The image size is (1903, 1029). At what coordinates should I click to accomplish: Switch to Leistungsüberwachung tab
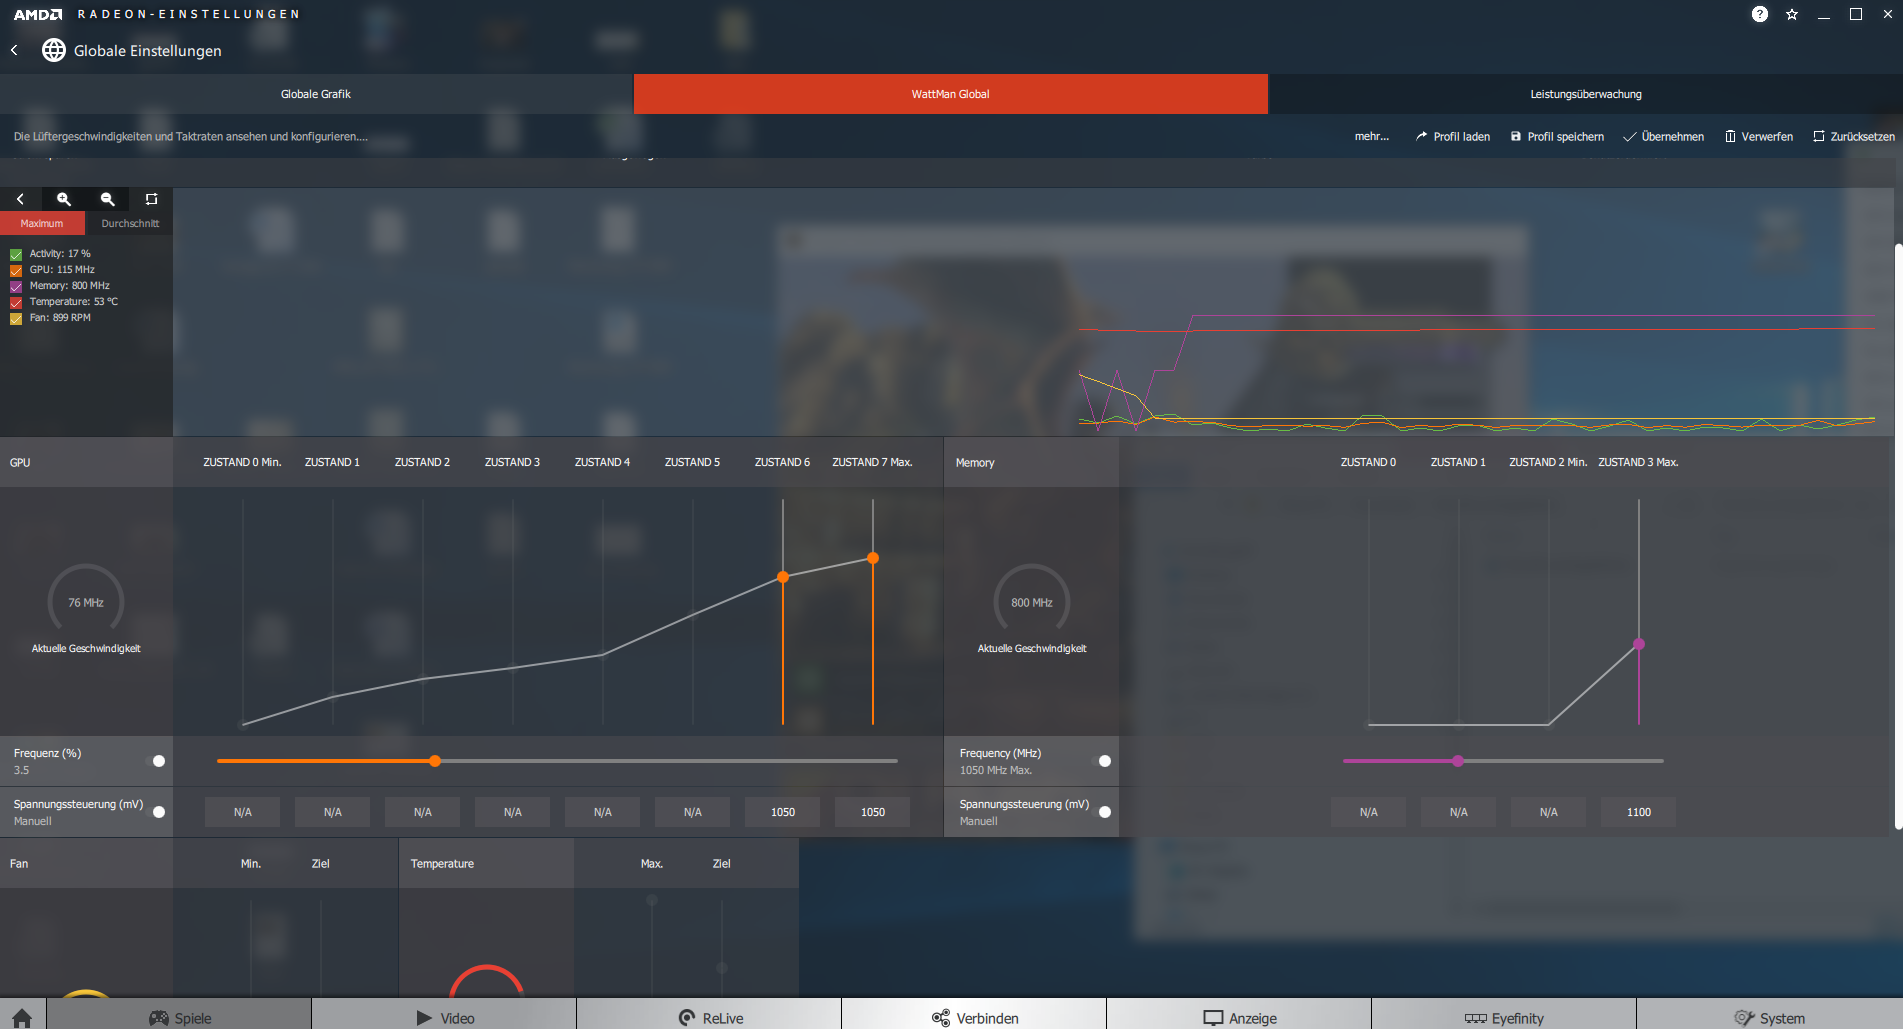pyautogui.click(x=1586, y=94)
